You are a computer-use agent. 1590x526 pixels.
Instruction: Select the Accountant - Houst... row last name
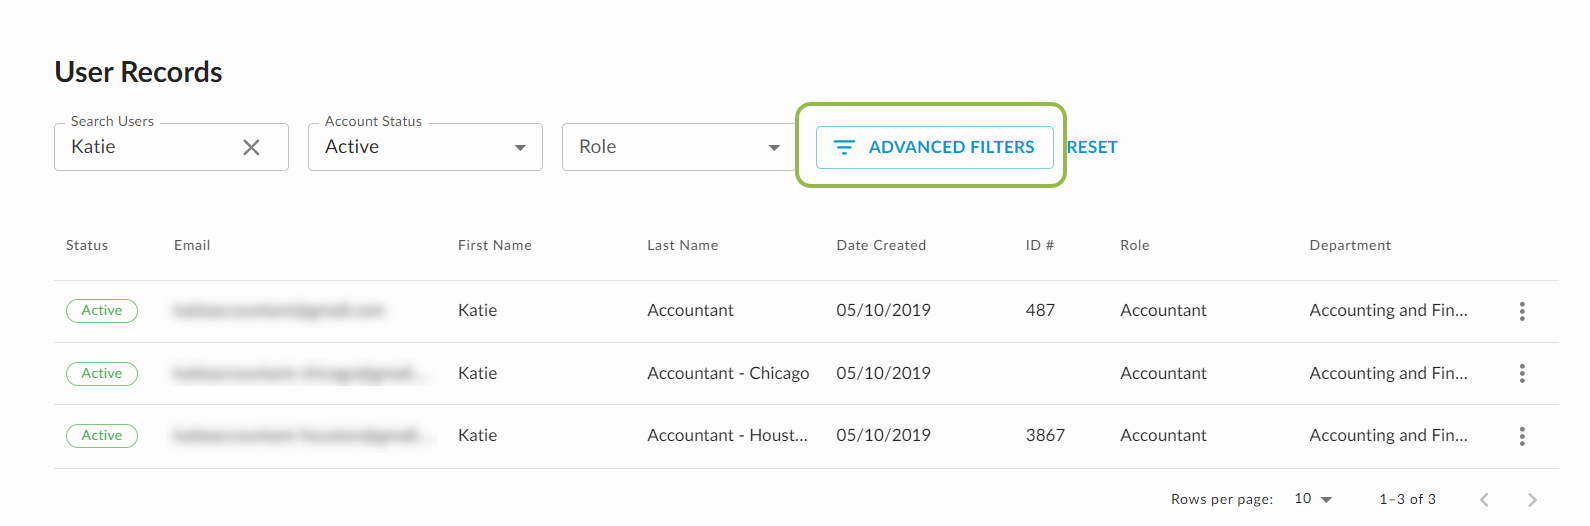(727, 435)
